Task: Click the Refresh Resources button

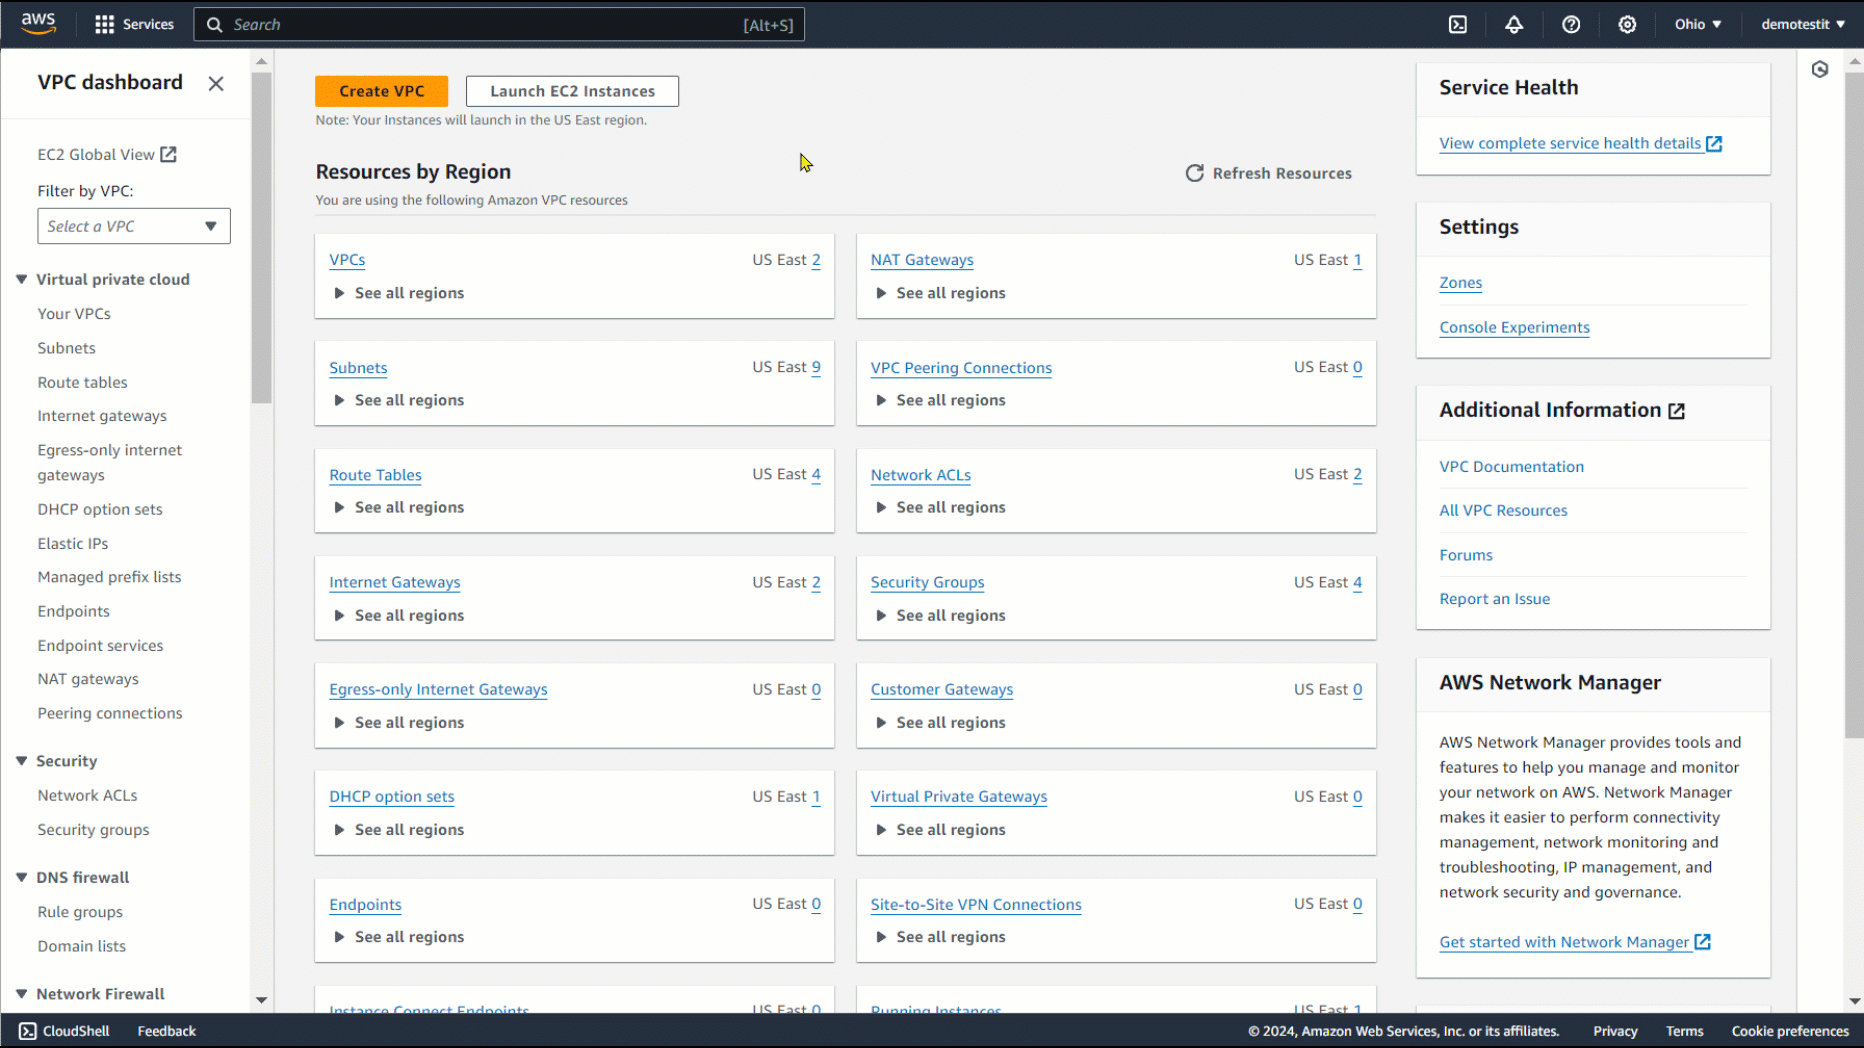Action: pyautogui.click(x=1268, y=173)
